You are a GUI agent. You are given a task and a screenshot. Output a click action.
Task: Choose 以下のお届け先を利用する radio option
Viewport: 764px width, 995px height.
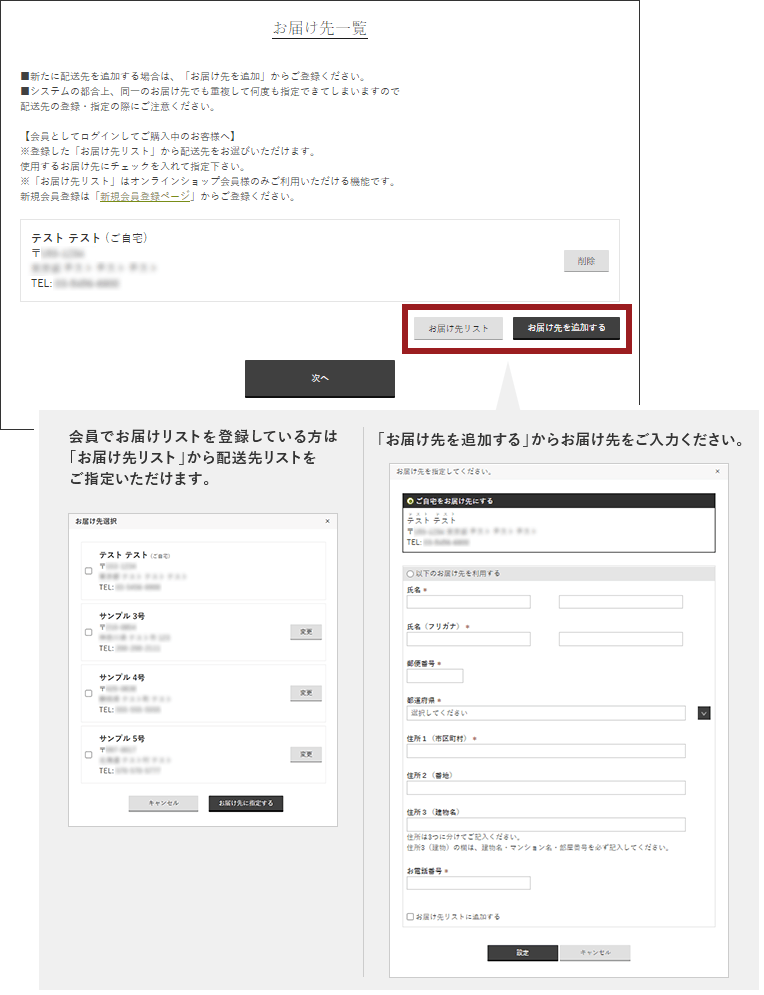pos(410,574)
